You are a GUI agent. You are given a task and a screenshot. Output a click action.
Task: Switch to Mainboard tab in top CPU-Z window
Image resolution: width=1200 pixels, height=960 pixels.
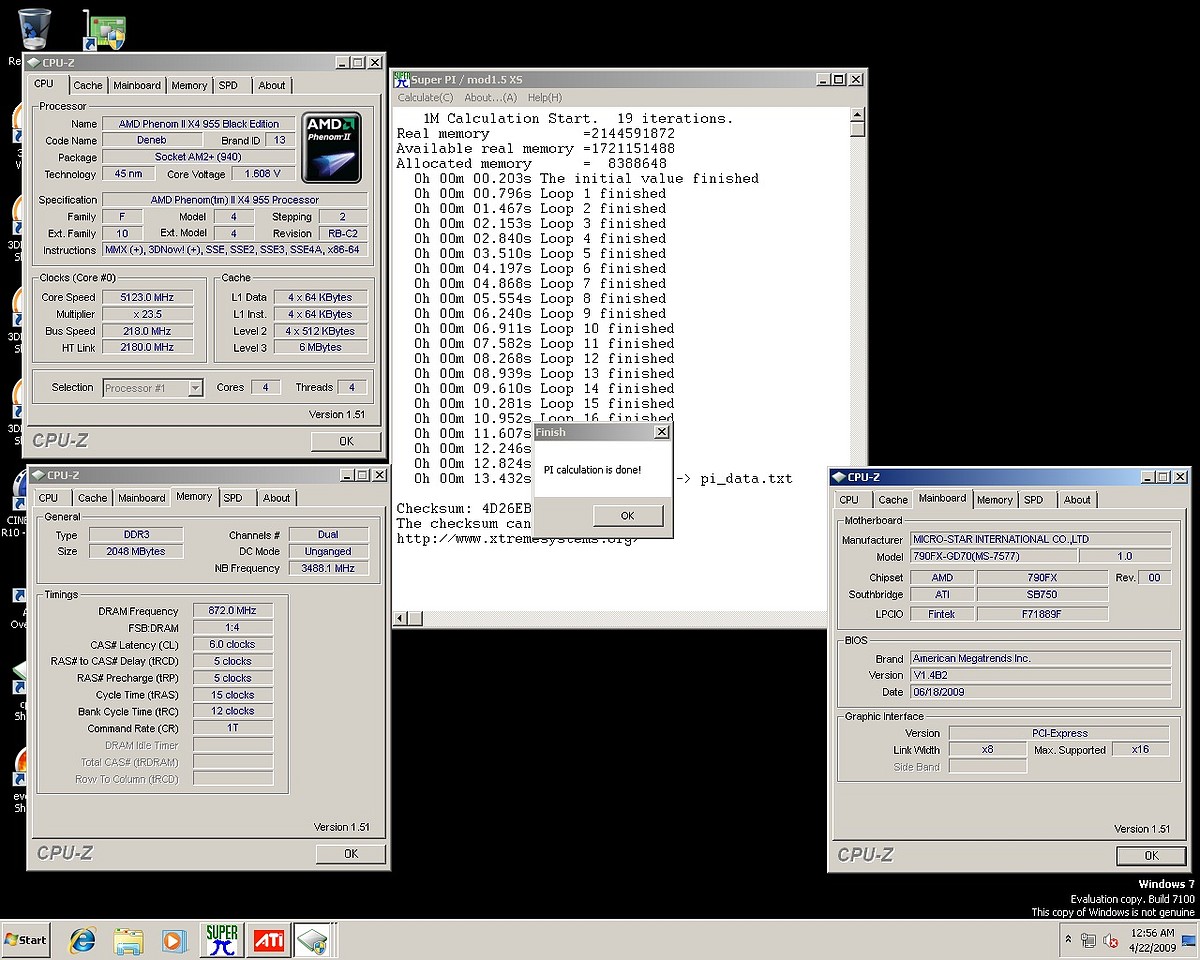click(x=137, y=86)
